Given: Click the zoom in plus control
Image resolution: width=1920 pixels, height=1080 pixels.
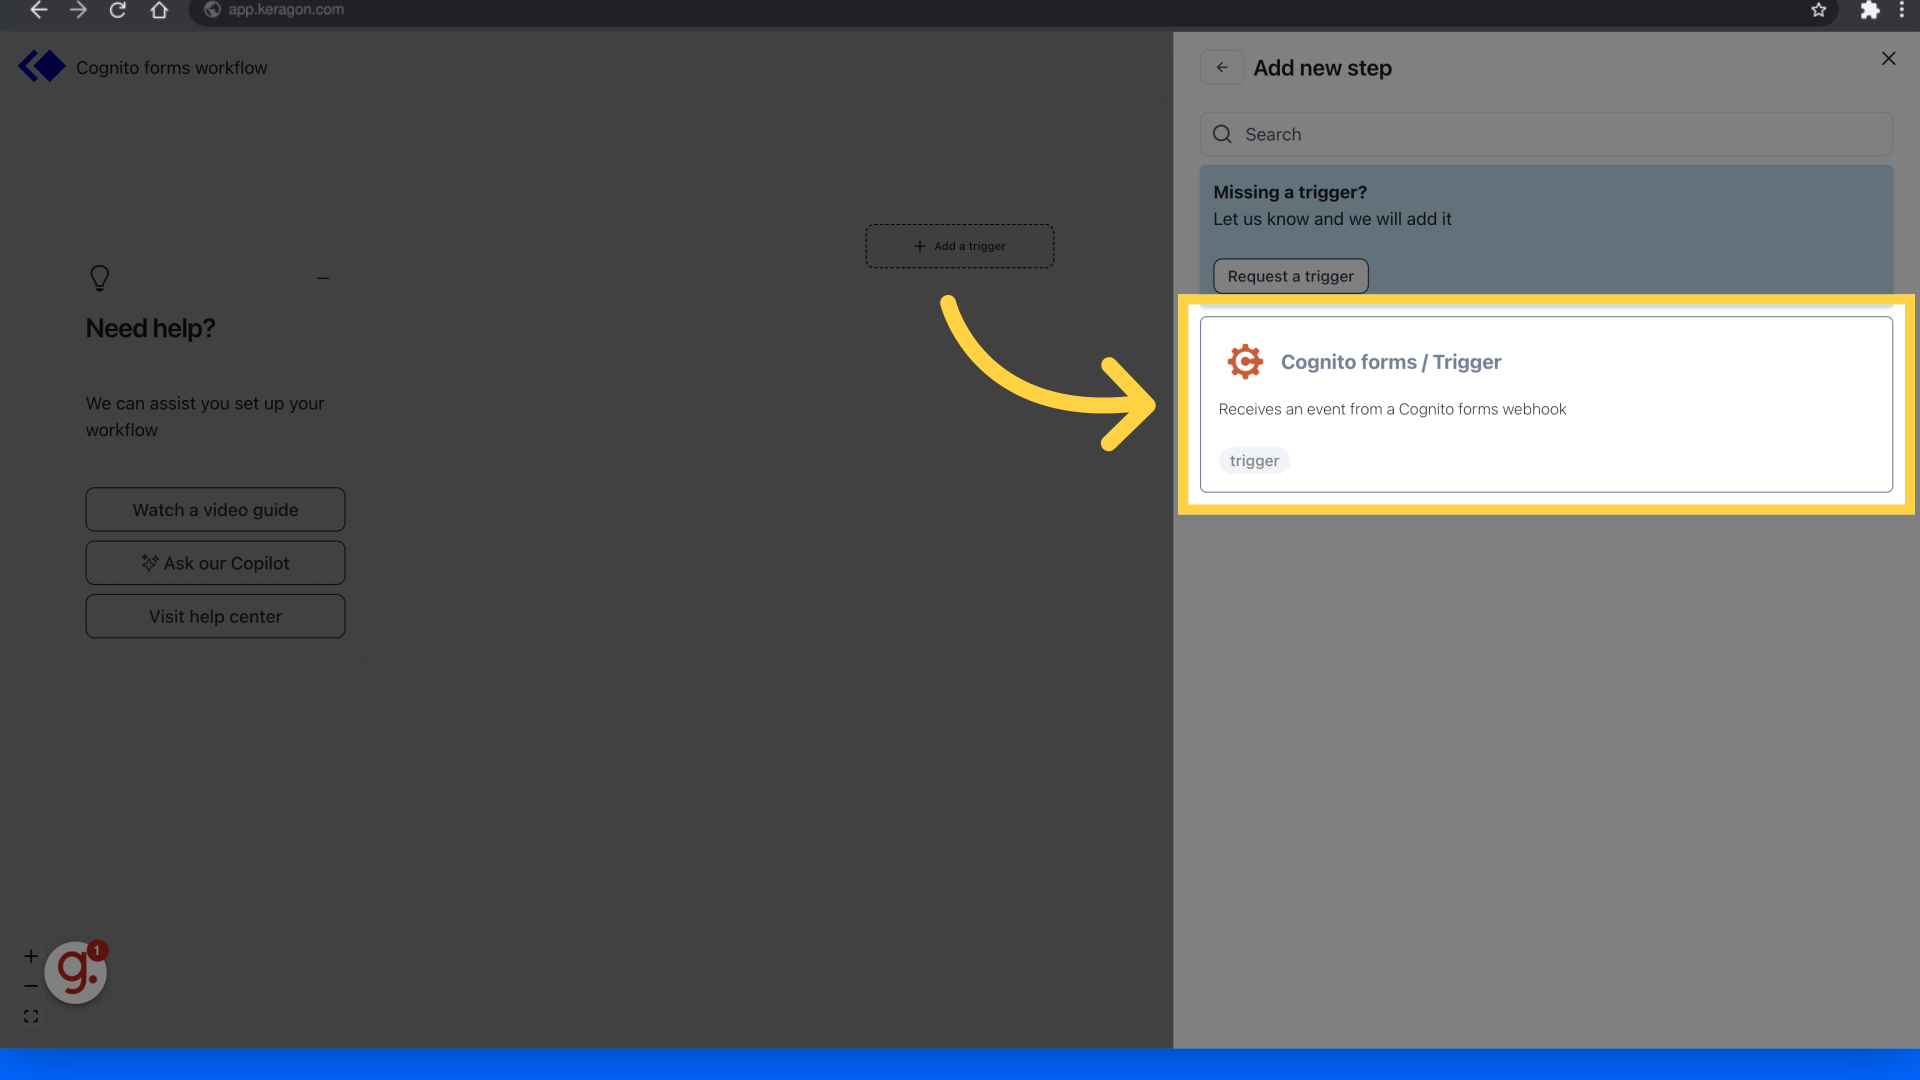Looking at the screenshot, I should click(30, 955).
